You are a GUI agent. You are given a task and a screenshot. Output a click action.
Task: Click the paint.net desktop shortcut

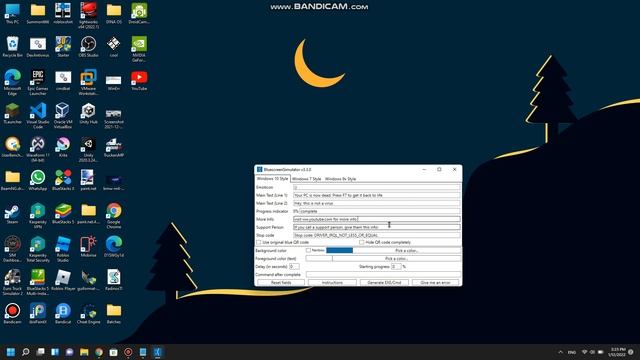click(89, 181)
